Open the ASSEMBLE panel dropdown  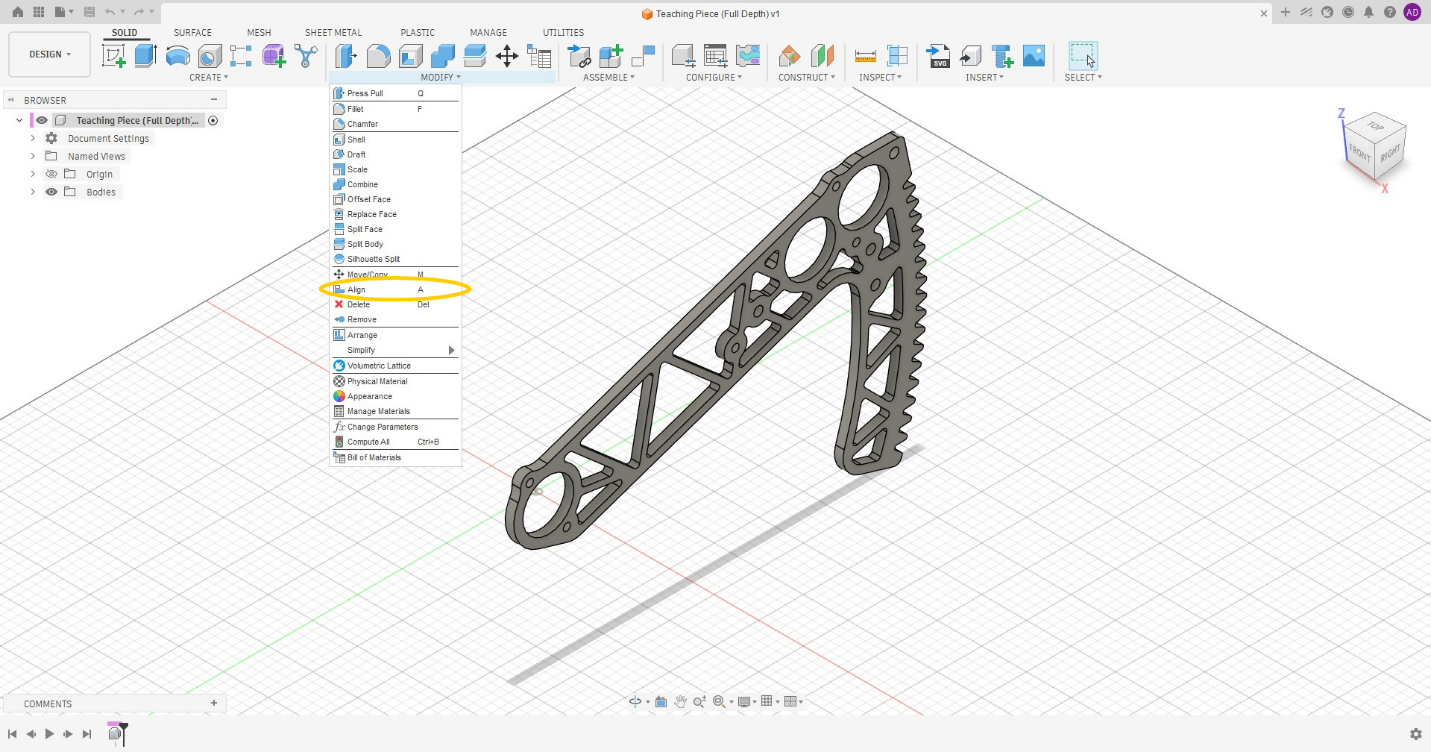(x=609, y=77)
